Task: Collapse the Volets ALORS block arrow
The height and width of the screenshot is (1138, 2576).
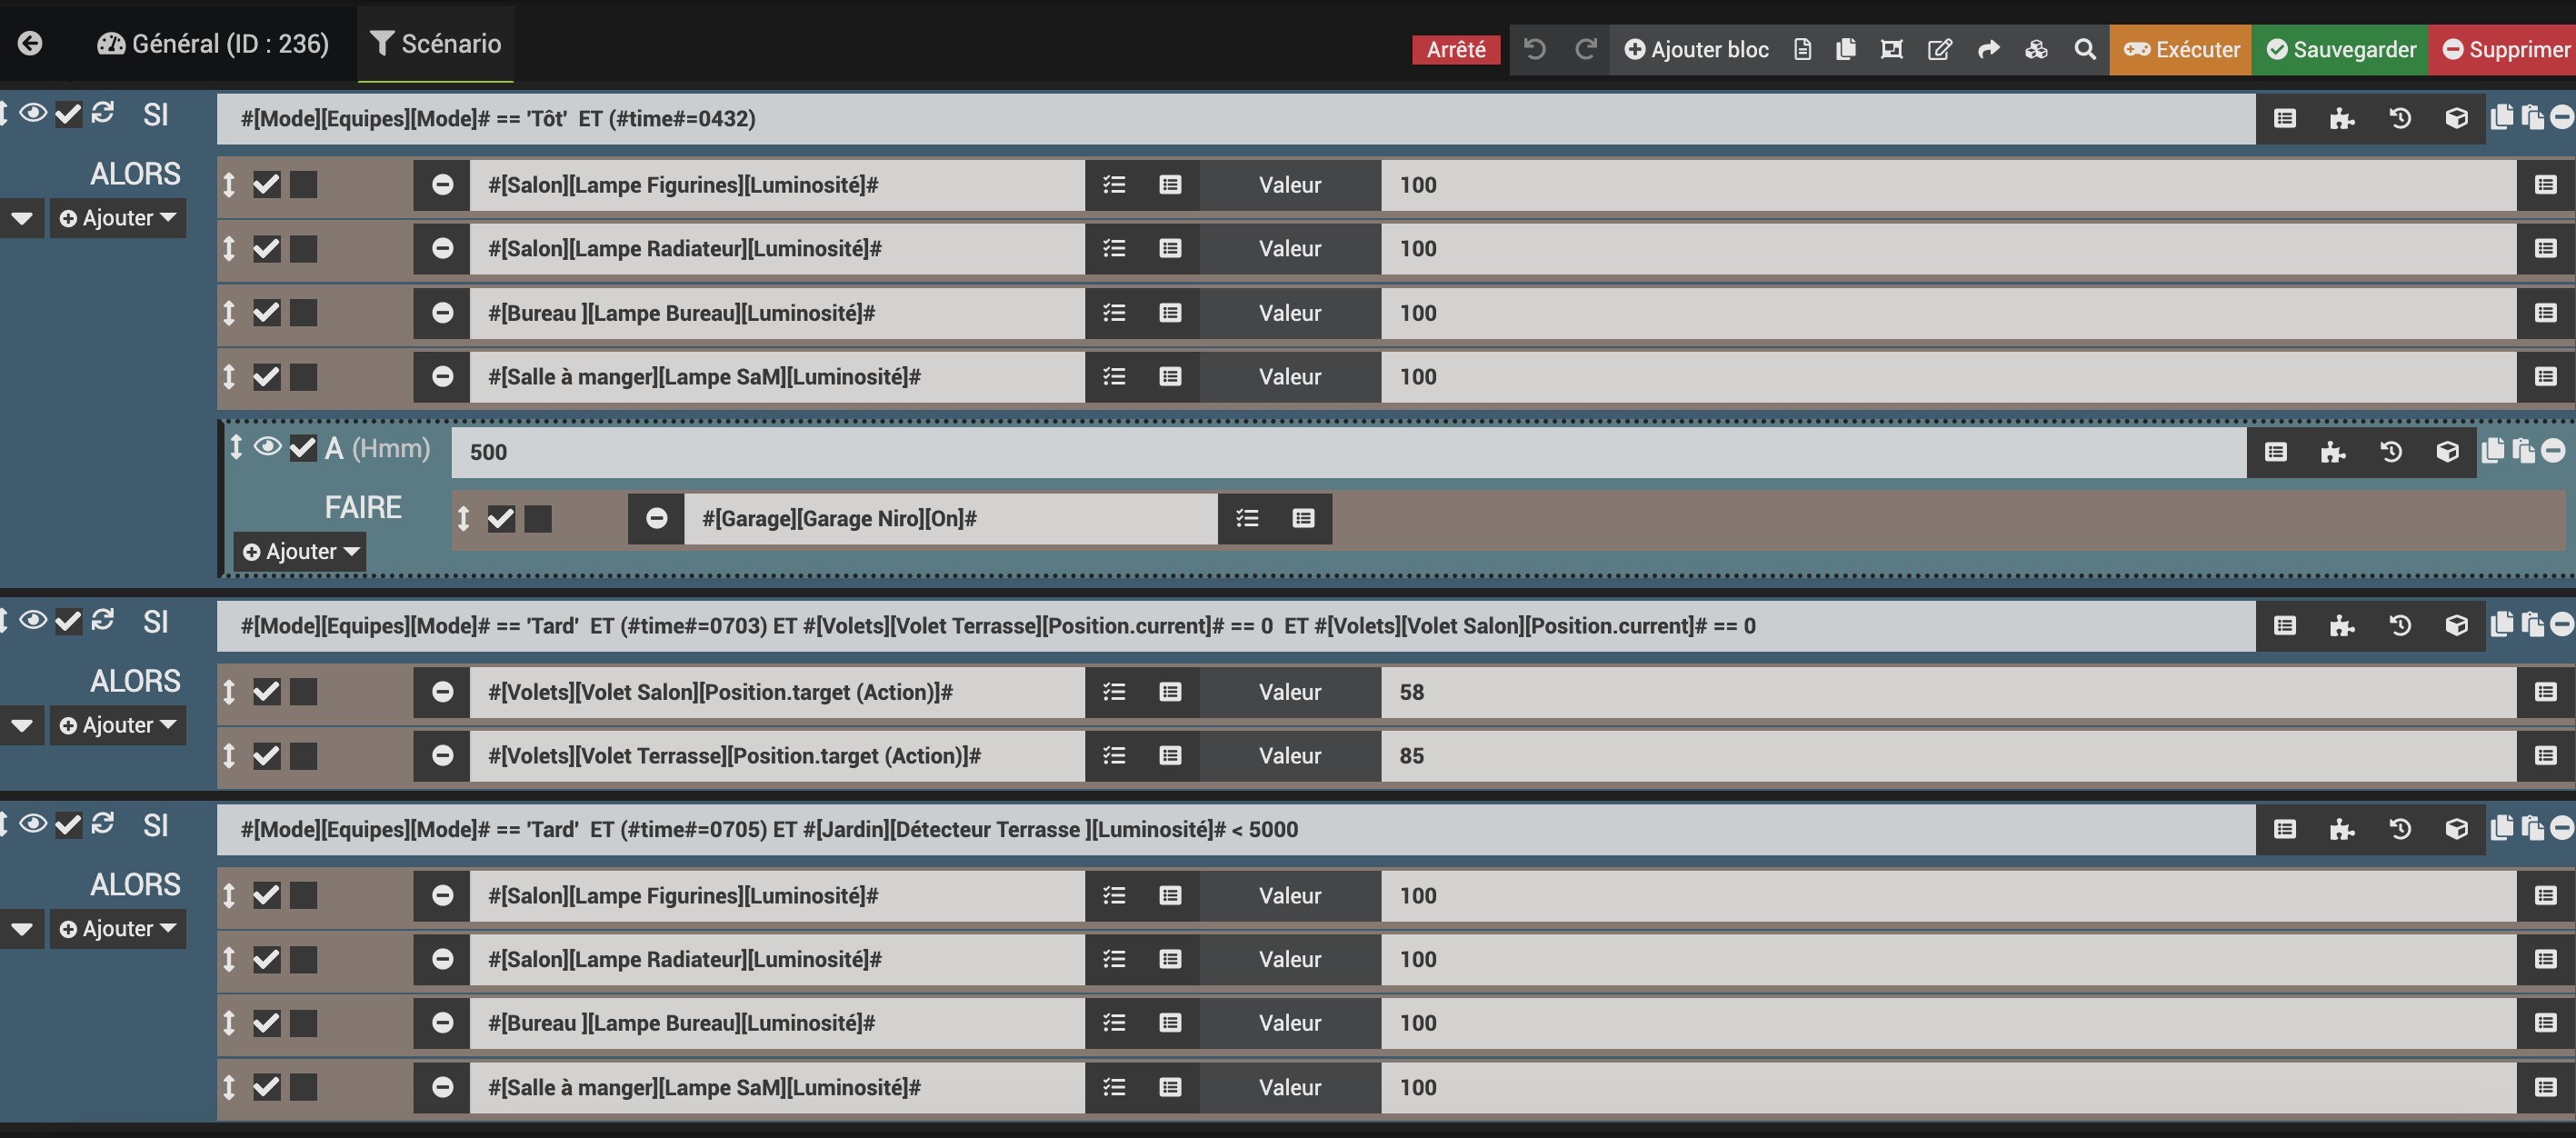Action: [x=22, y=725]
